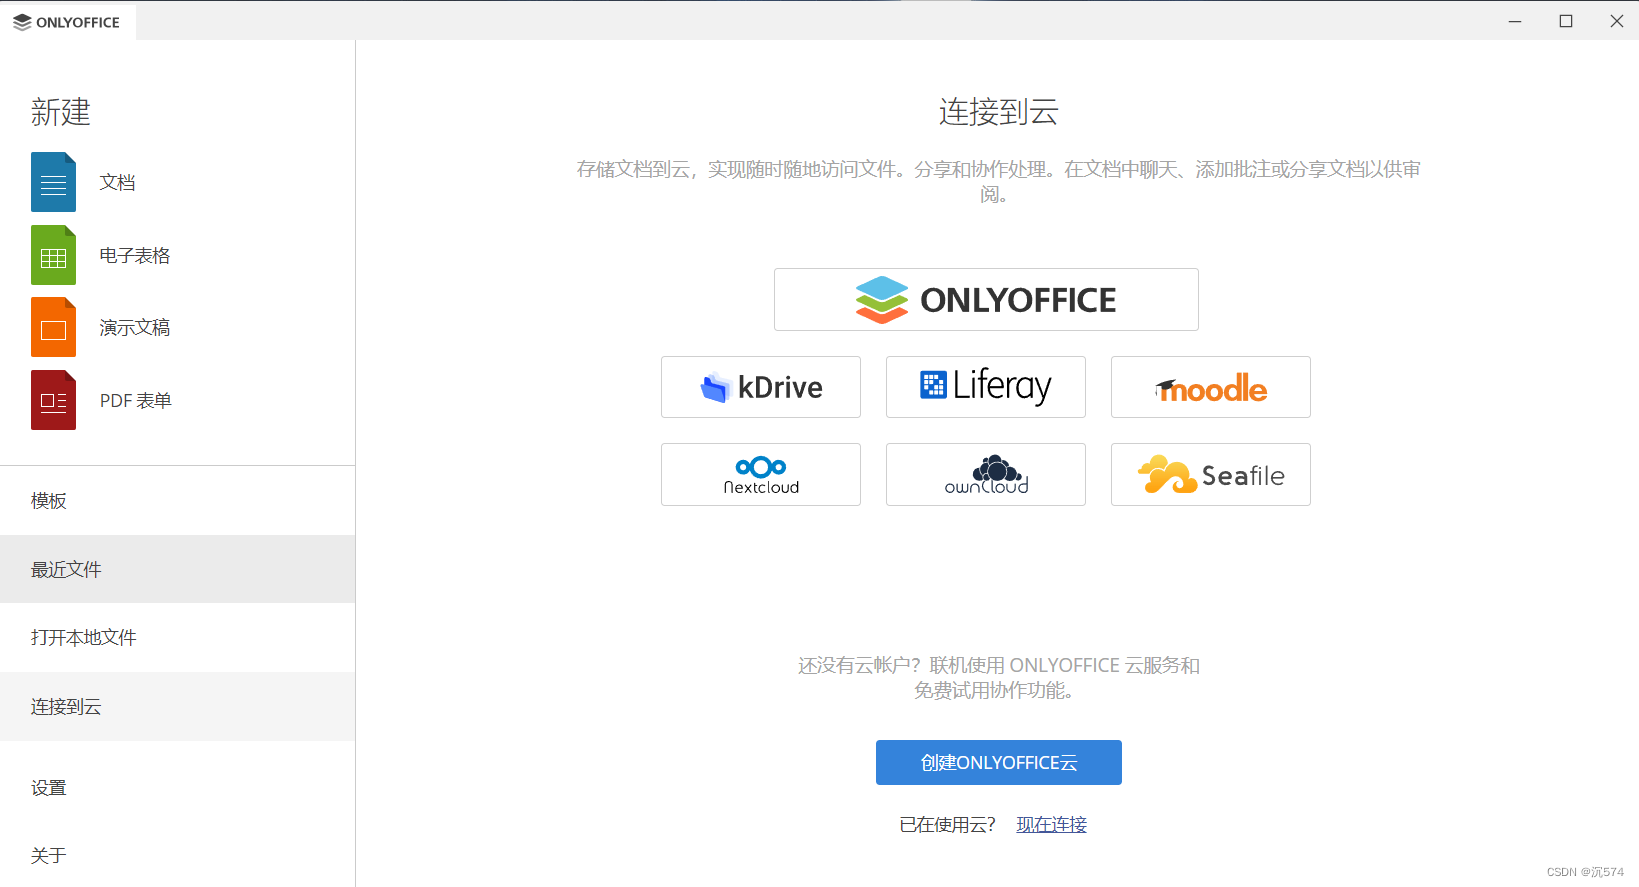
Task: Click the green 电子表格 spreadsheet icon
Action: (x=53, y=255)
